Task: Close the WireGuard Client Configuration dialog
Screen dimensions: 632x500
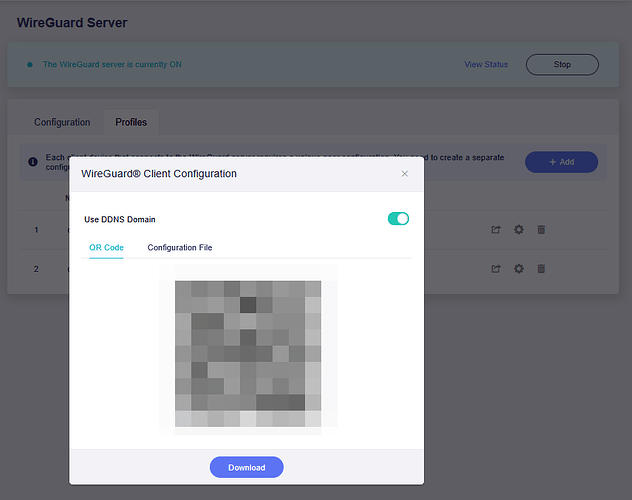Action: click(x=405, y=174)
